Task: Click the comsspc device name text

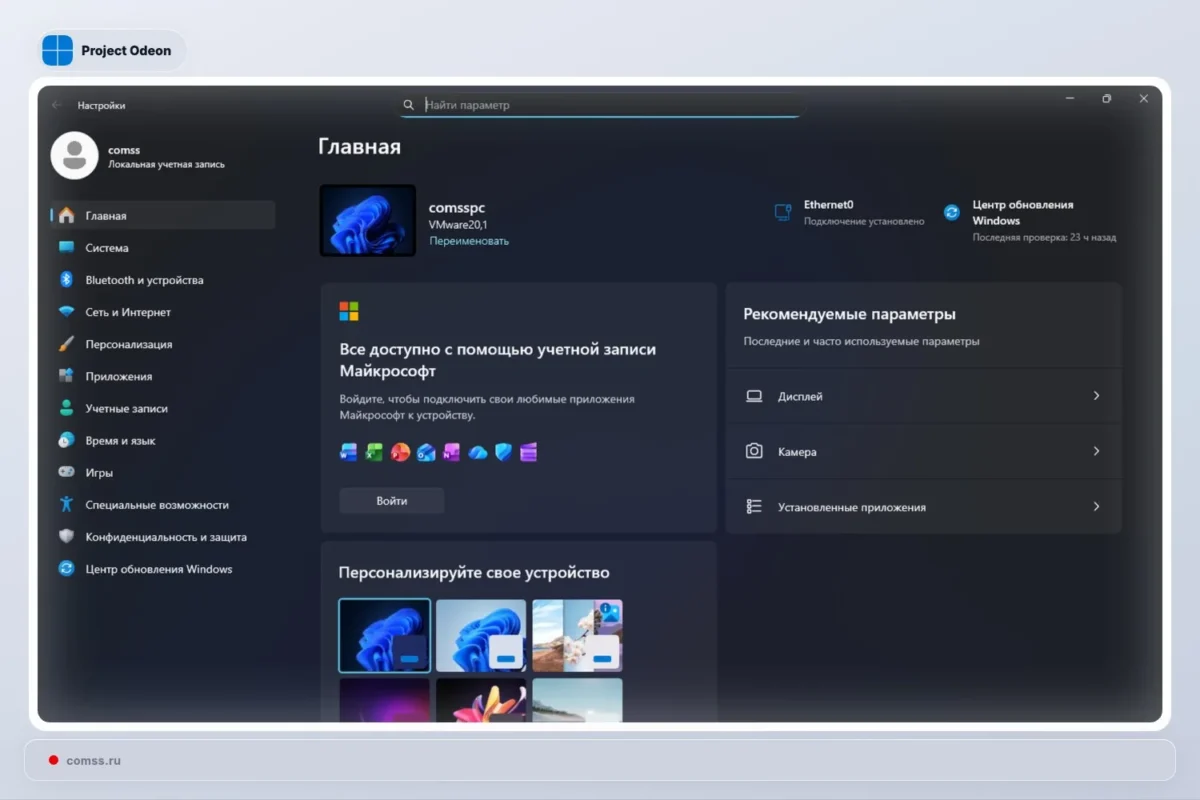Action: tap(457, 208)
